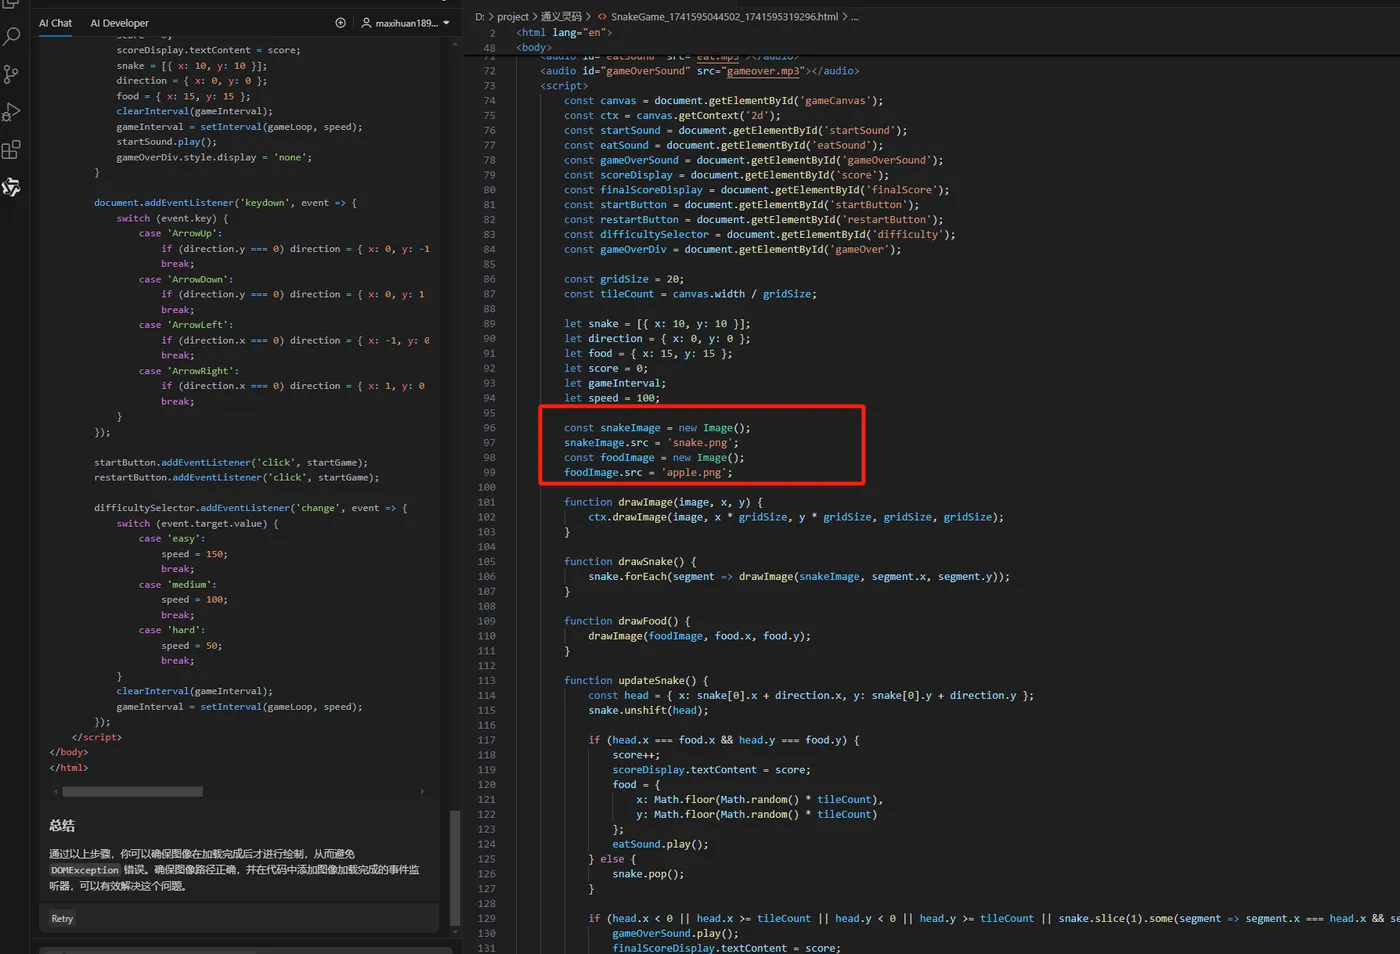Screen dimensions: 1400x954
Task: Open the Tongyi Lingma AI panel icon
Action: (12, 187)
